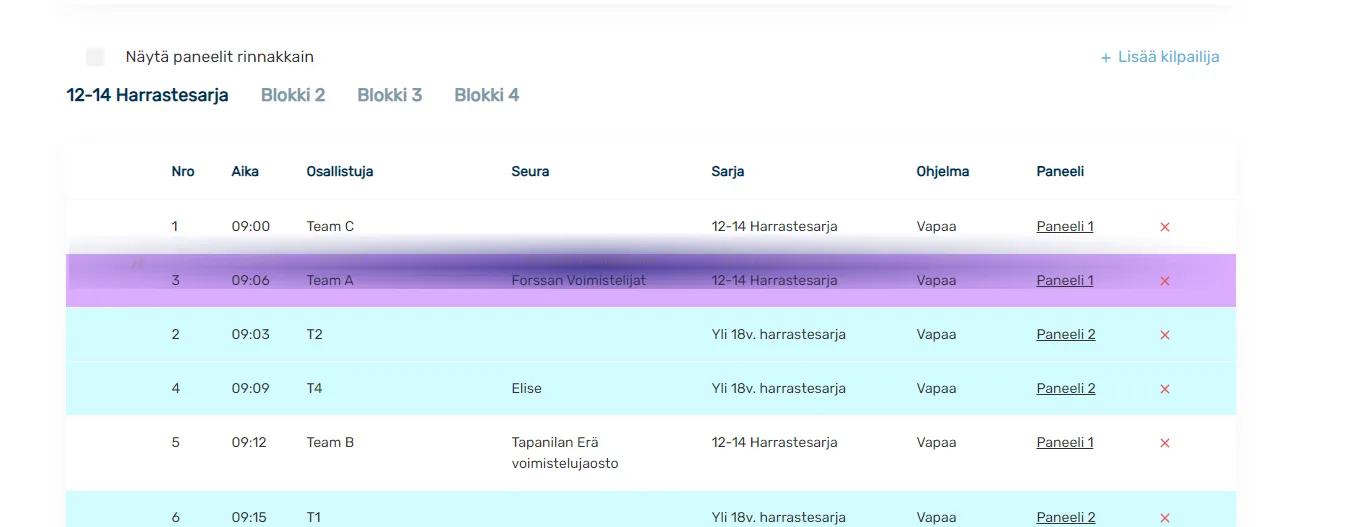
Task: Click Yli 18v. harrastesarja in T4 row
Action: [x=779, y=388]
